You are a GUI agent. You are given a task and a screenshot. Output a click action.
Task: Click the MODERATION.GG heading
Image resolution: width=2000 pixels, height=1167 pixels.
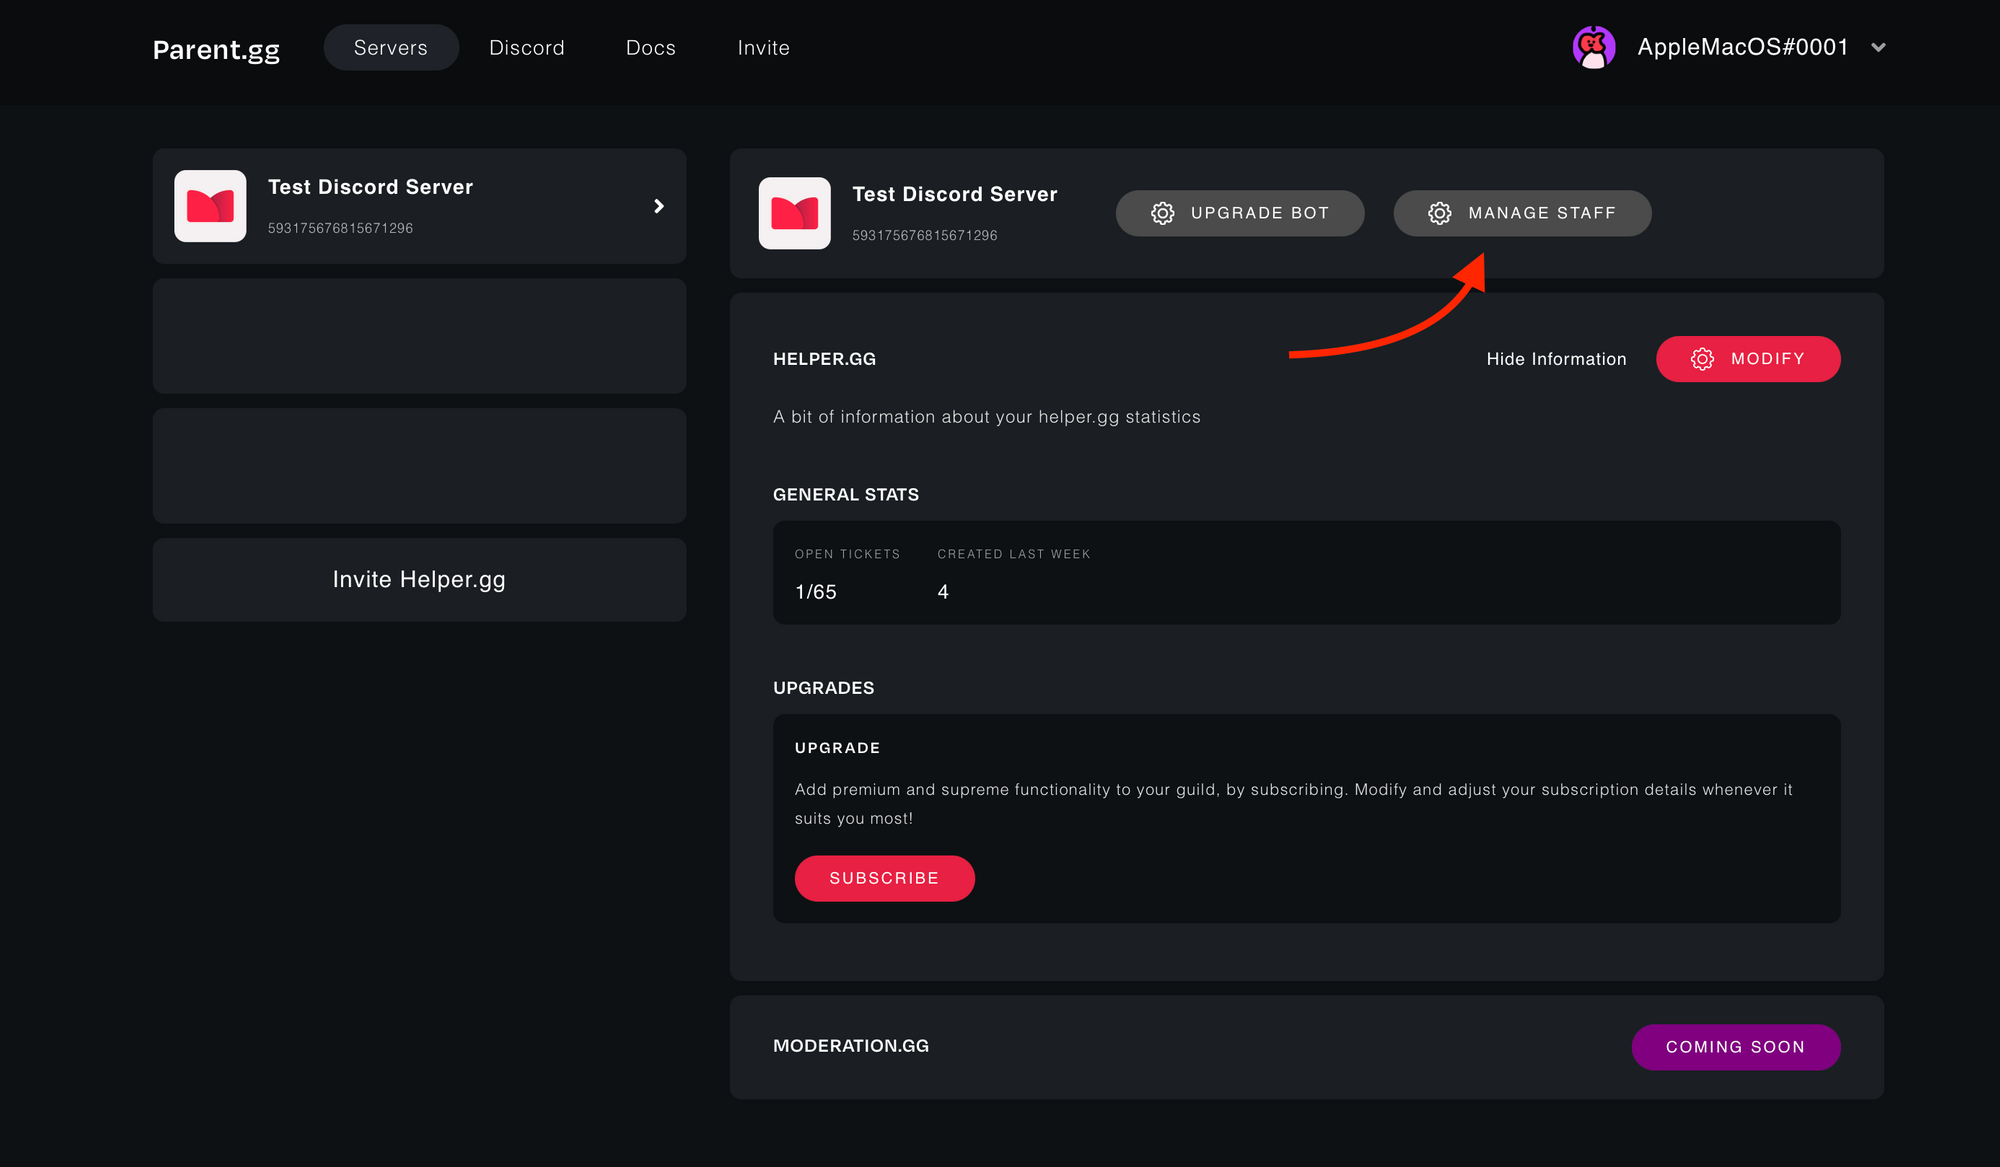tap(851, 1046)
